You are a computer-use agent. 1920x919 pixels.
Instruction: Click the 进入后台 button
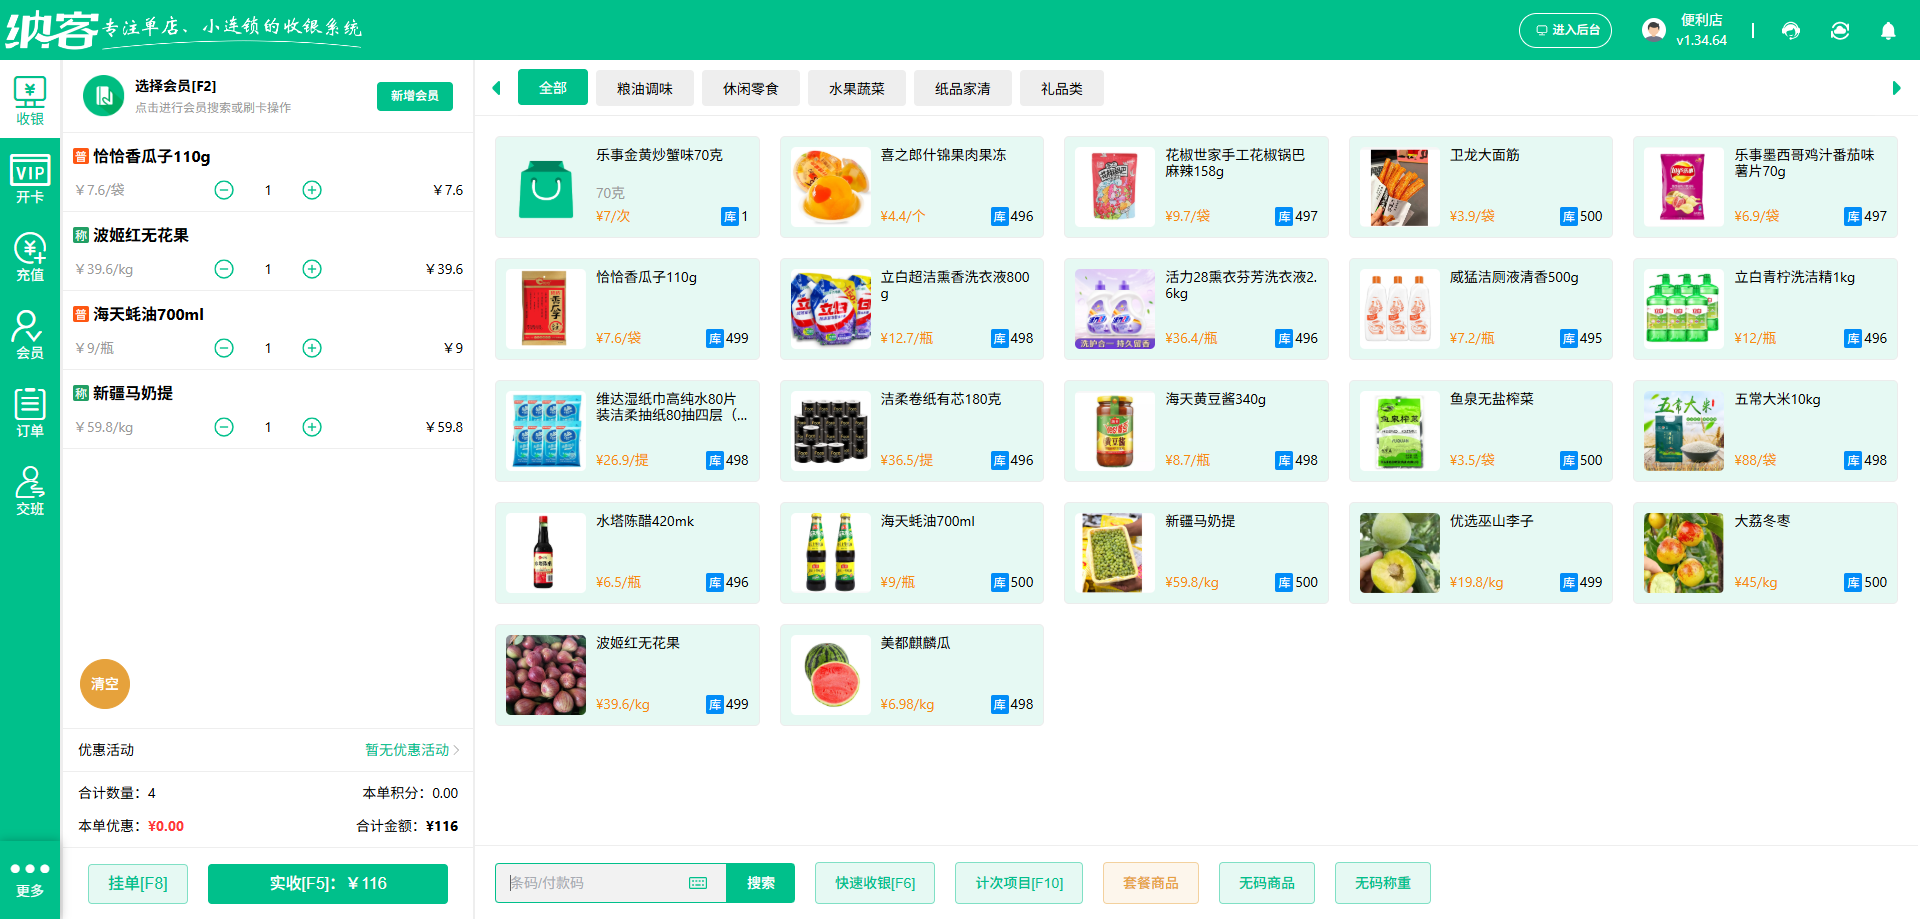[x=1566, y=30]
